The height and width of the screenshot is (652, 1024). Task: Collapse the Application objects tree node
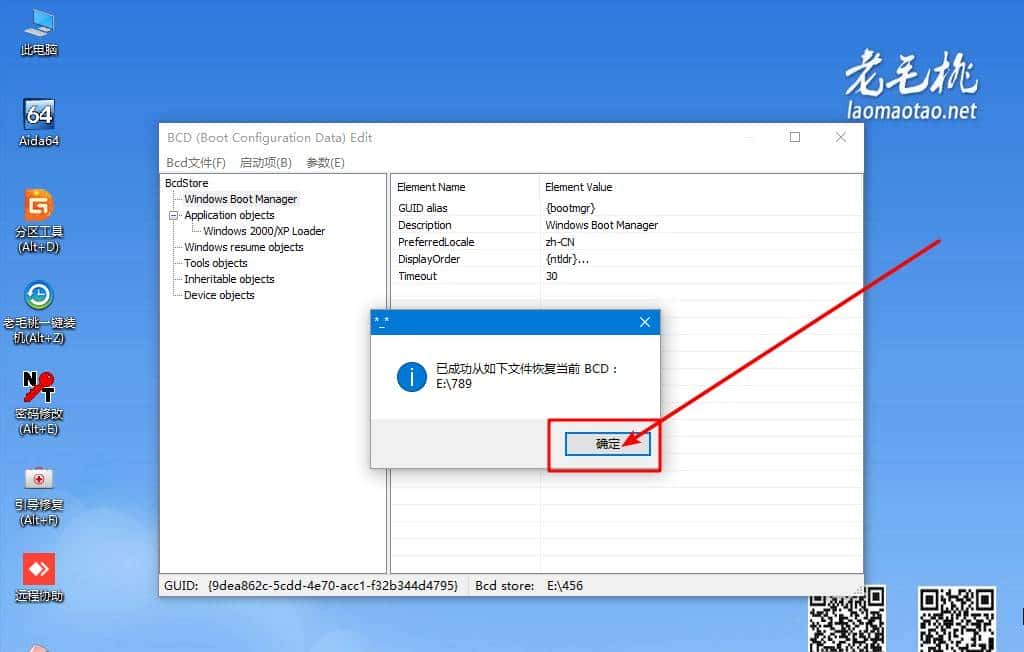[x=174, y=215]
